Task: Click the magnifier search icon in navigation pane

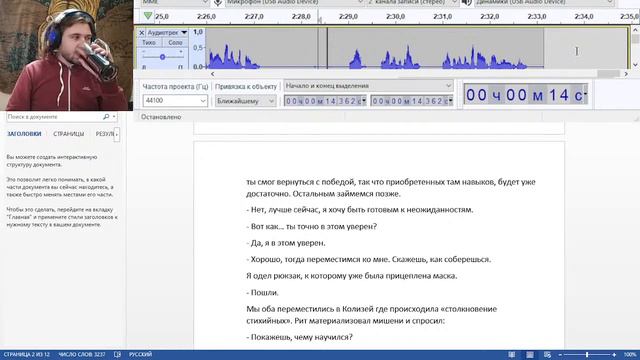Action: [x=106, y=117]
